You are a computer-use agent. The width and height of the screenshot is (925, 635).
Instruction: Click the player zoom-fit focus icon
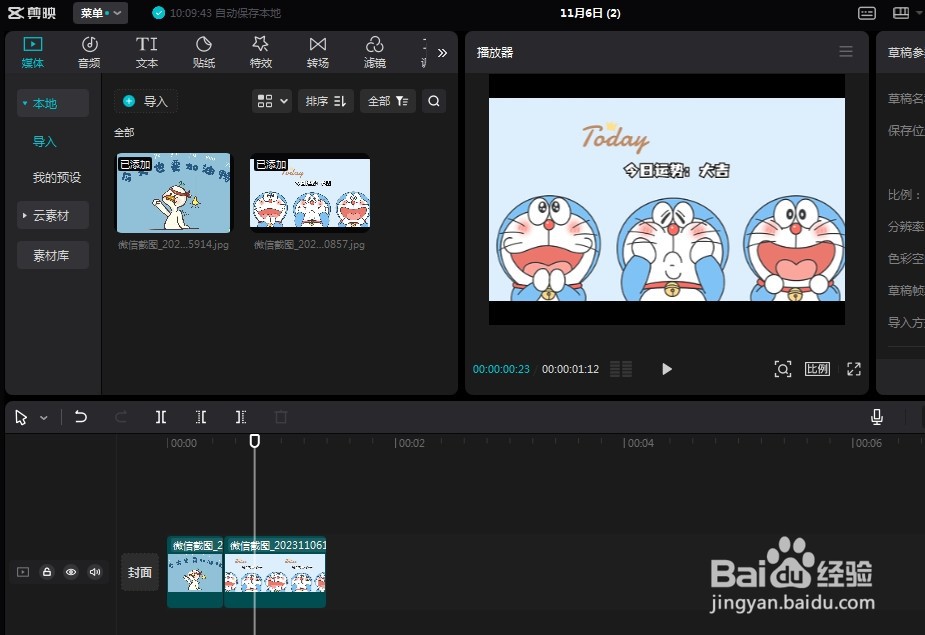point(782,369)
